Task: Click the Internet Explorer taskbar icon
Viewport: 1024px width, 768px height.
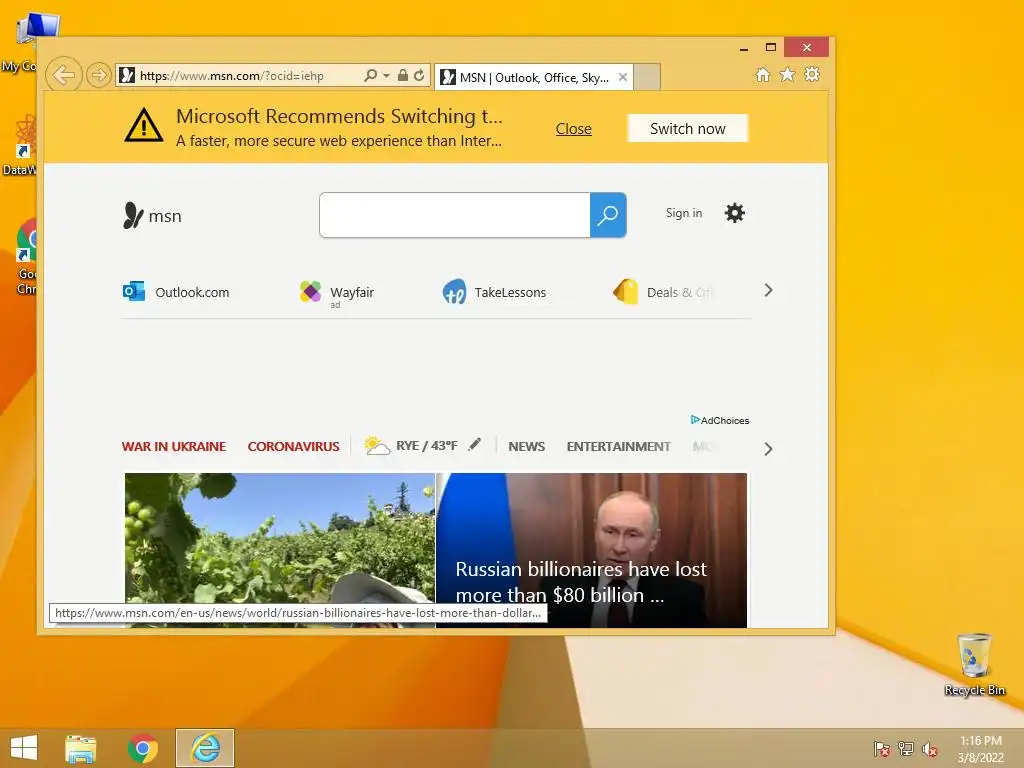Action: pyautogui.click(x=205, y=748)
